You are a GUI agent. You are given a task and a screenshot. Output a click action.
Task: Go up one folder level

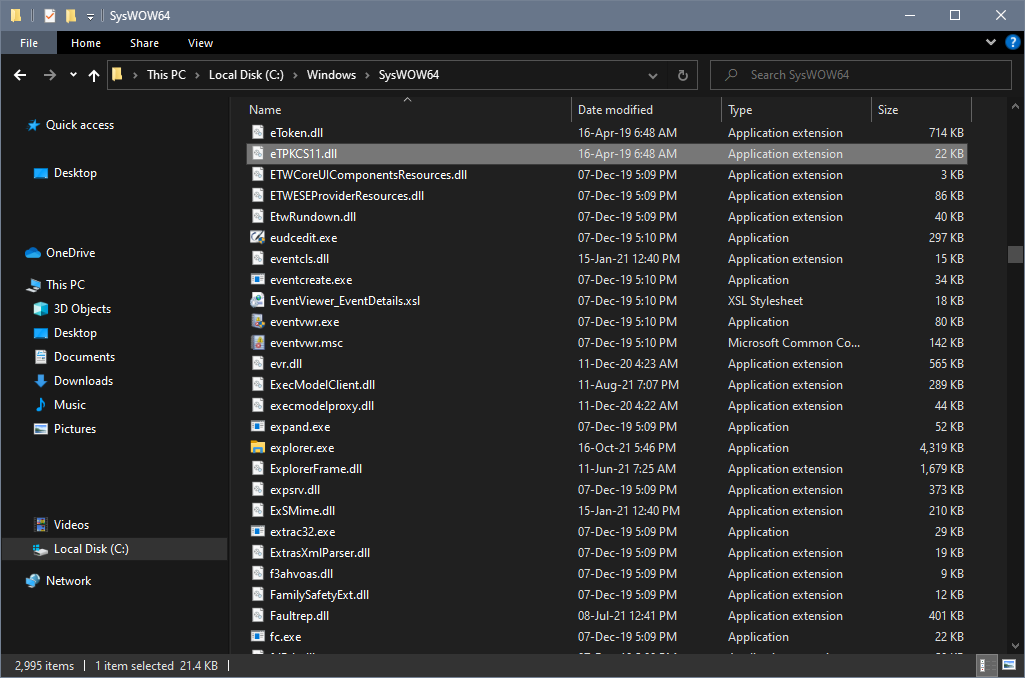pos(94,75)
